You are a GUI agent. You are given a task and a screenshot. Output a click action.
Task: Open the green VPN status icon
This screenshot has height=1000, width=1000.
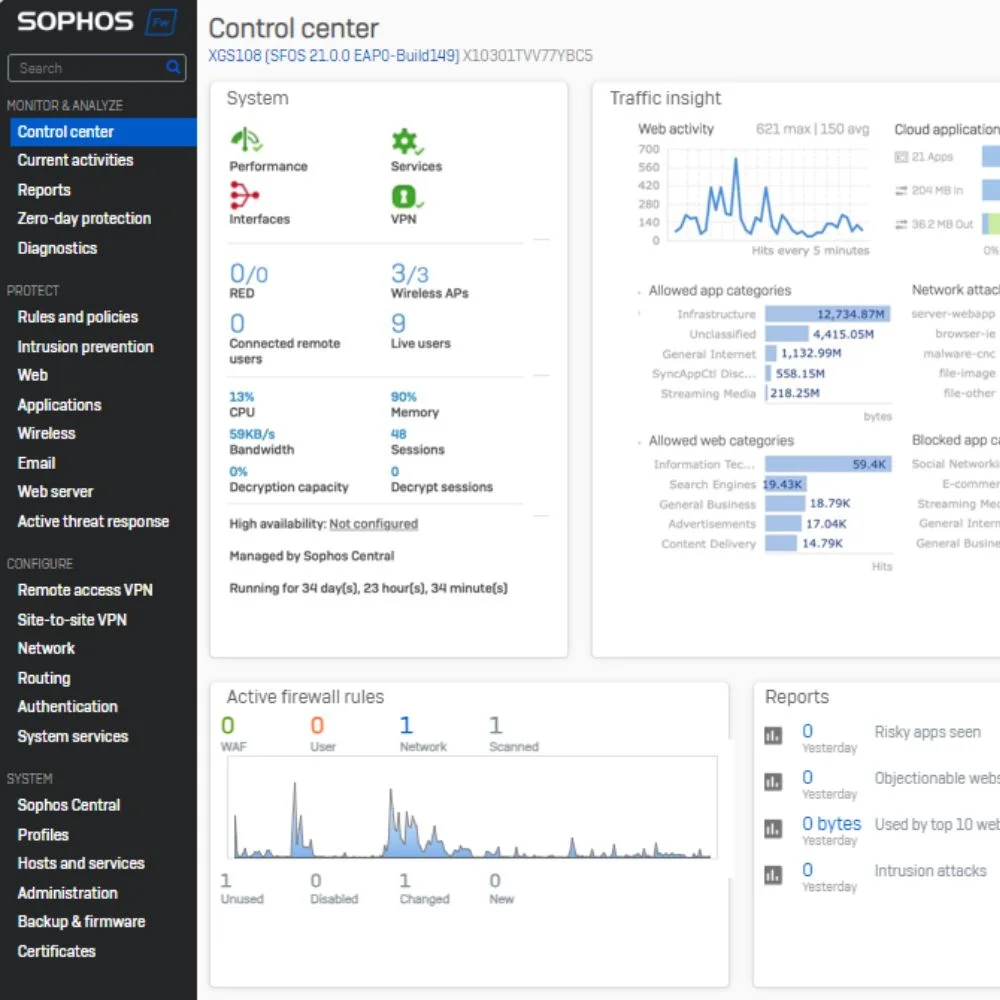click(406, 196)
